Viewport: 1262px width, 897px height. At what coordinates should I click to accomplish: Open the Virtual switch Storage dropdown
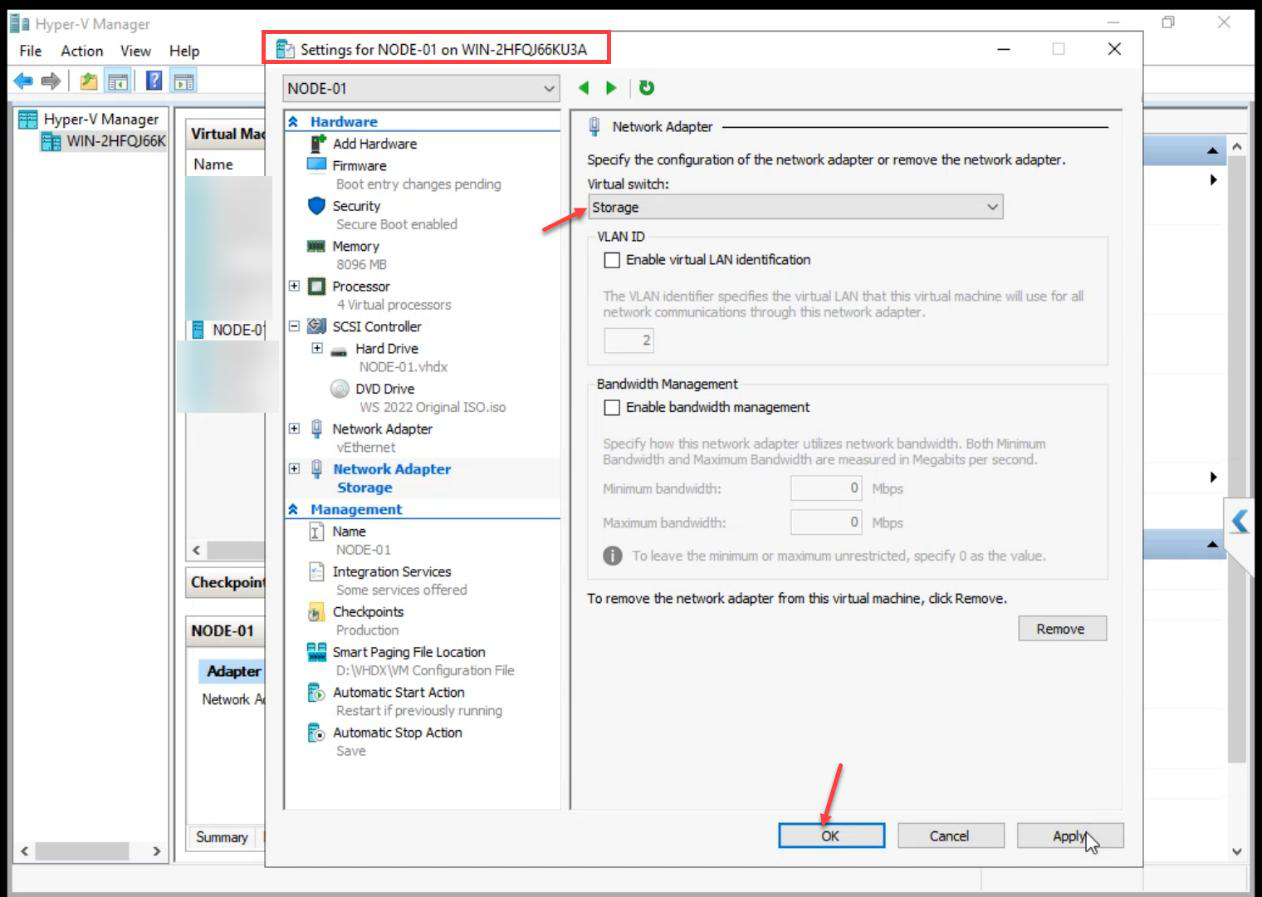pos(795,207)
